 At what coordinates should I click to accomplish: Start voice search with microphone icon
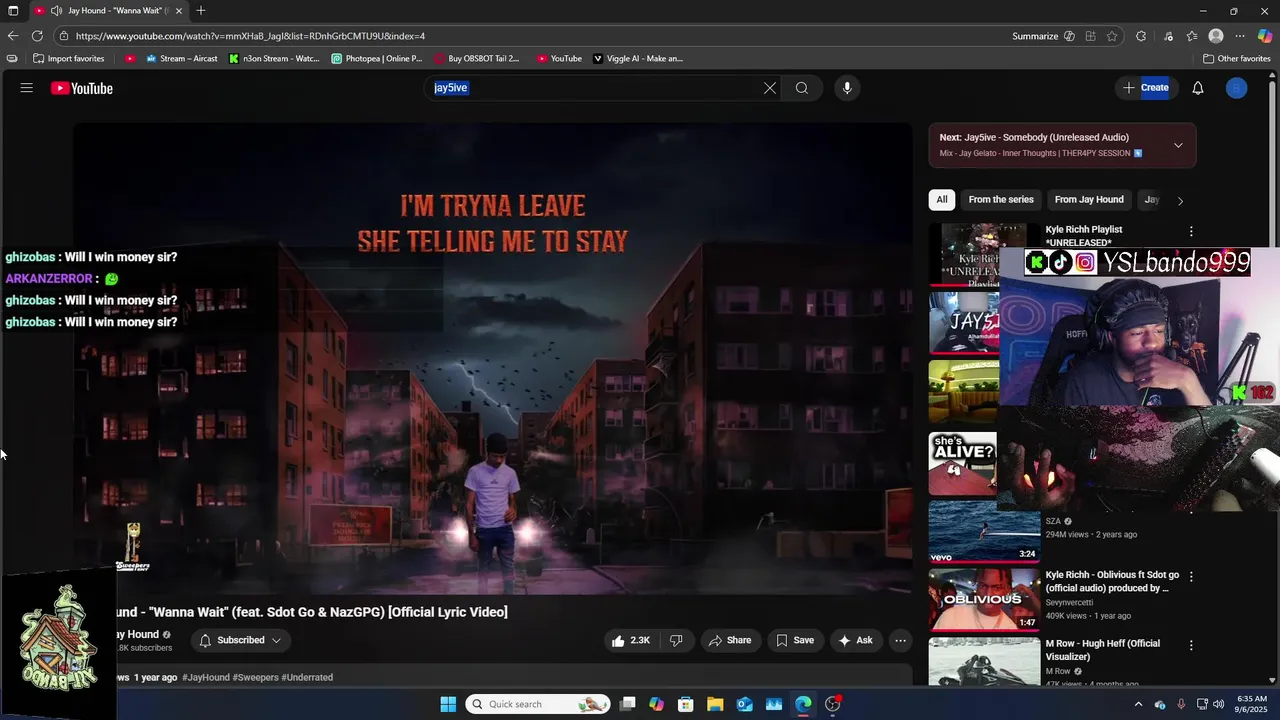pyautogui.click(x=847, y=88)
